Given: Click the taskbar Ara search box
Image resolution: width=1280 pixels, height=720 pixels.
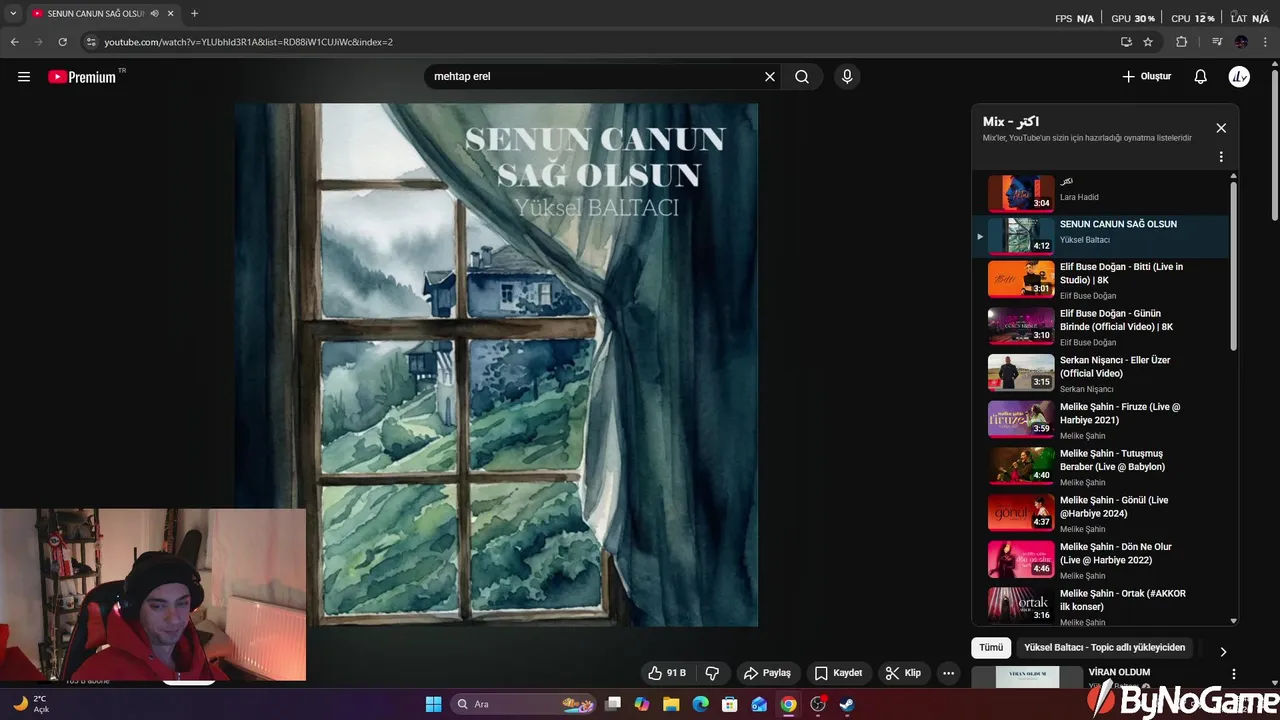Looking at the screenshot, I should coord(524,704).
